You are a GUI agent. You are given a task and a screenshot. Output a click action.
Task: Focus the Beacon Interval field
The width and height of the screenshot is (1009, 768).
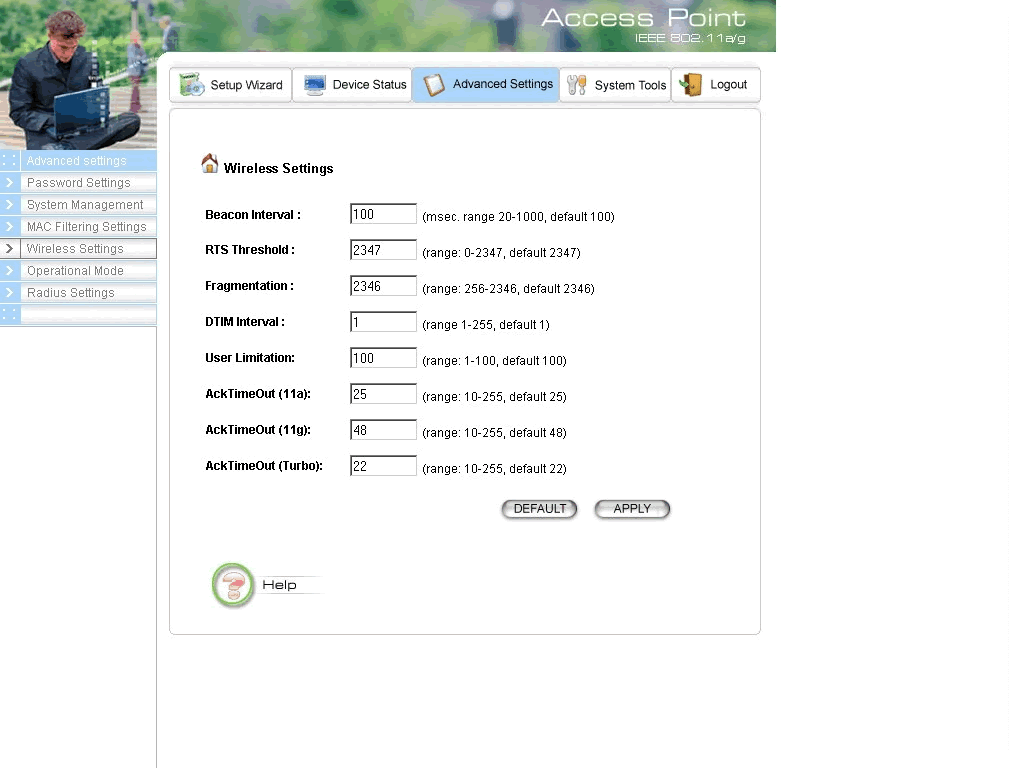point(383,214)
